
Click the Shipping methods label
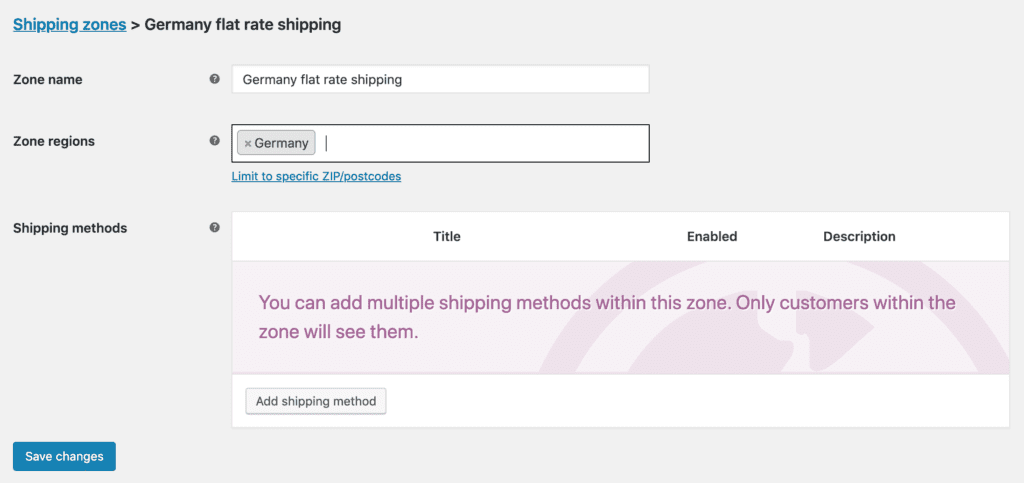70,228
